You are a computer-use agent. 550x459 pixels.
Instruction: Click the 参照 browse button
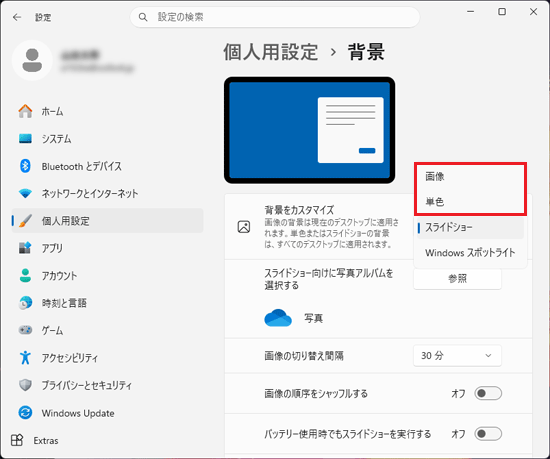(457, 279)
